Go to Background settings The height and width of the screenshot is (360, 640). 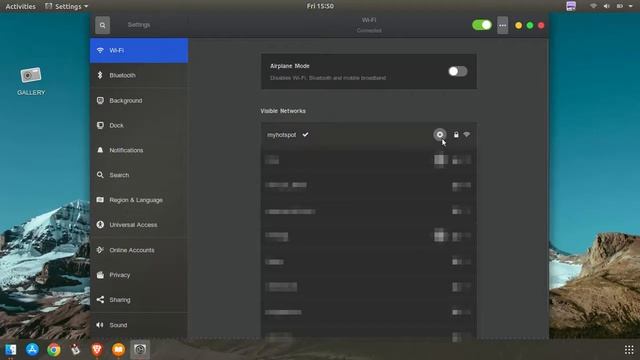click(139, 100)
